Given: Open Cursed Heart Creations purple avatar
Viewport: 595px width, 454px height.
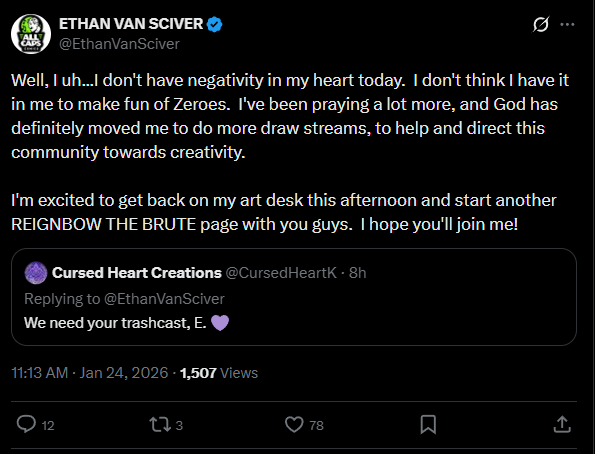Looking at the screenshot, I should point(36,273).
